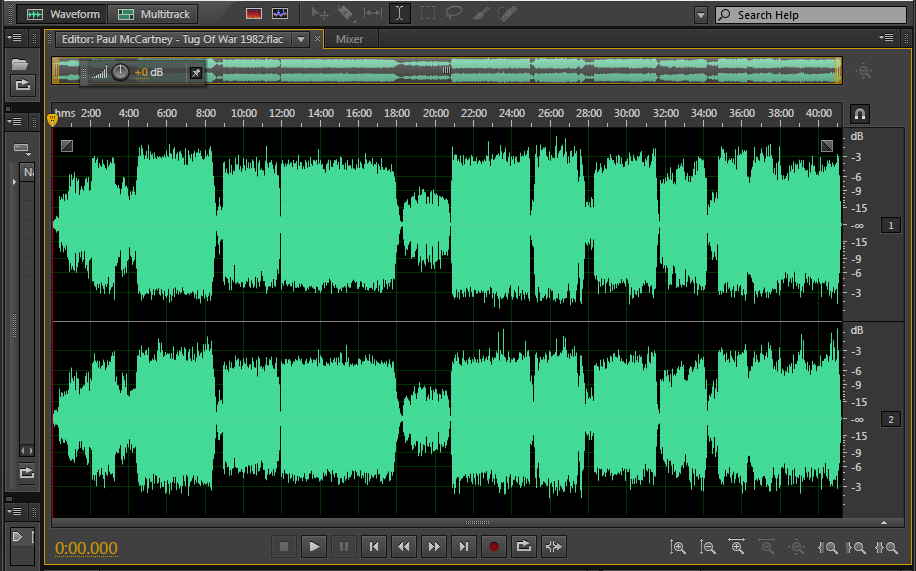Viewport: 916px width, 571px height.
Task: Select the Paintbrush Selection tool
Action: click(x=480, y=13)
